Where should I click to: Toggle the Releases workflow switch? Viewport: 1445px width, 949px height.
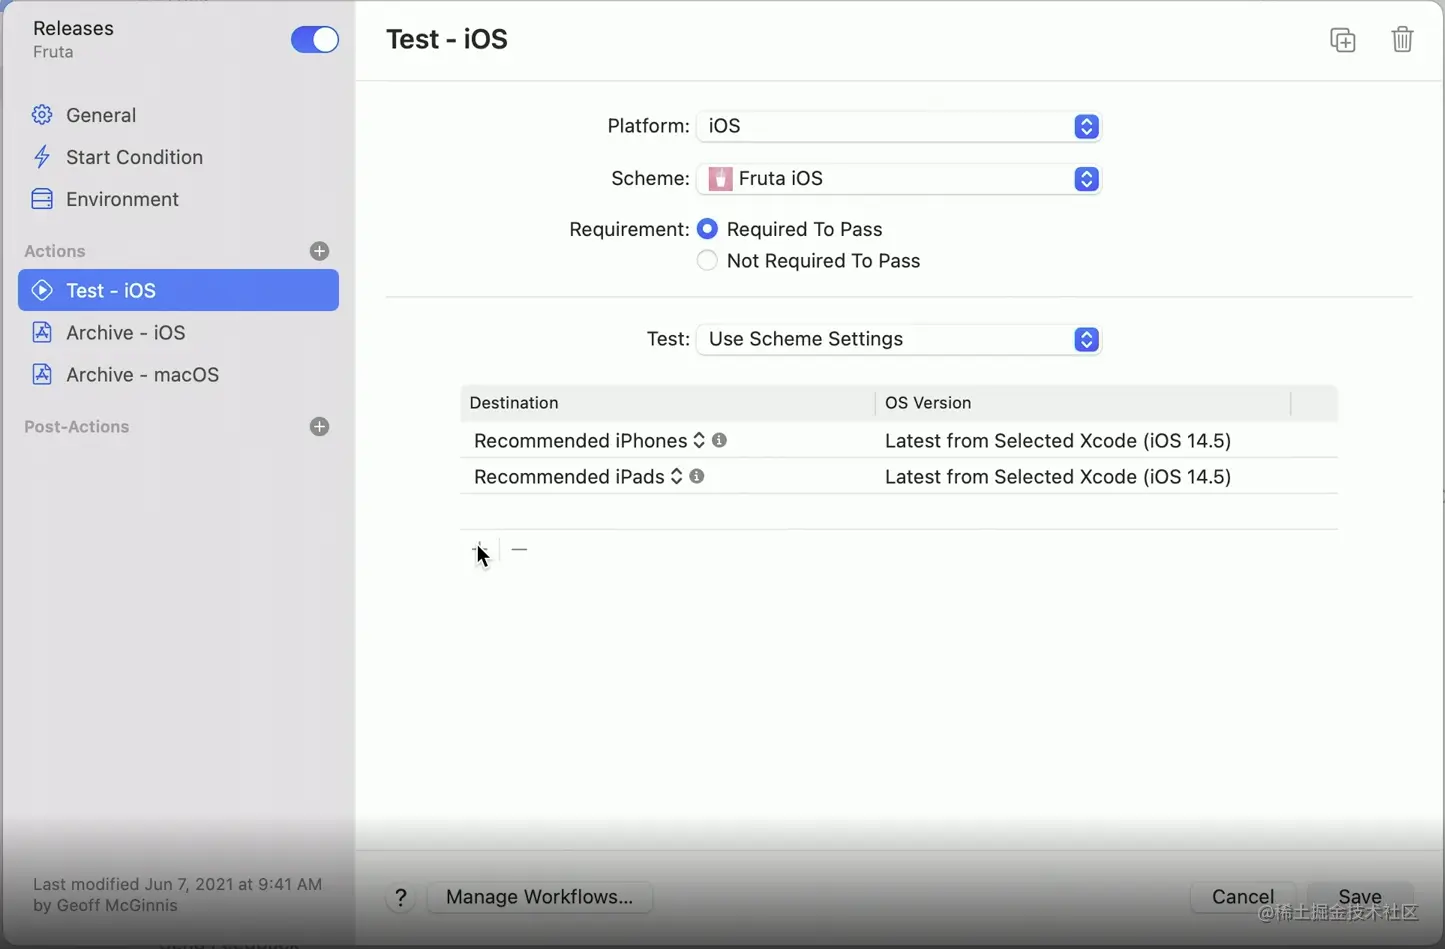tap(314, 40)
